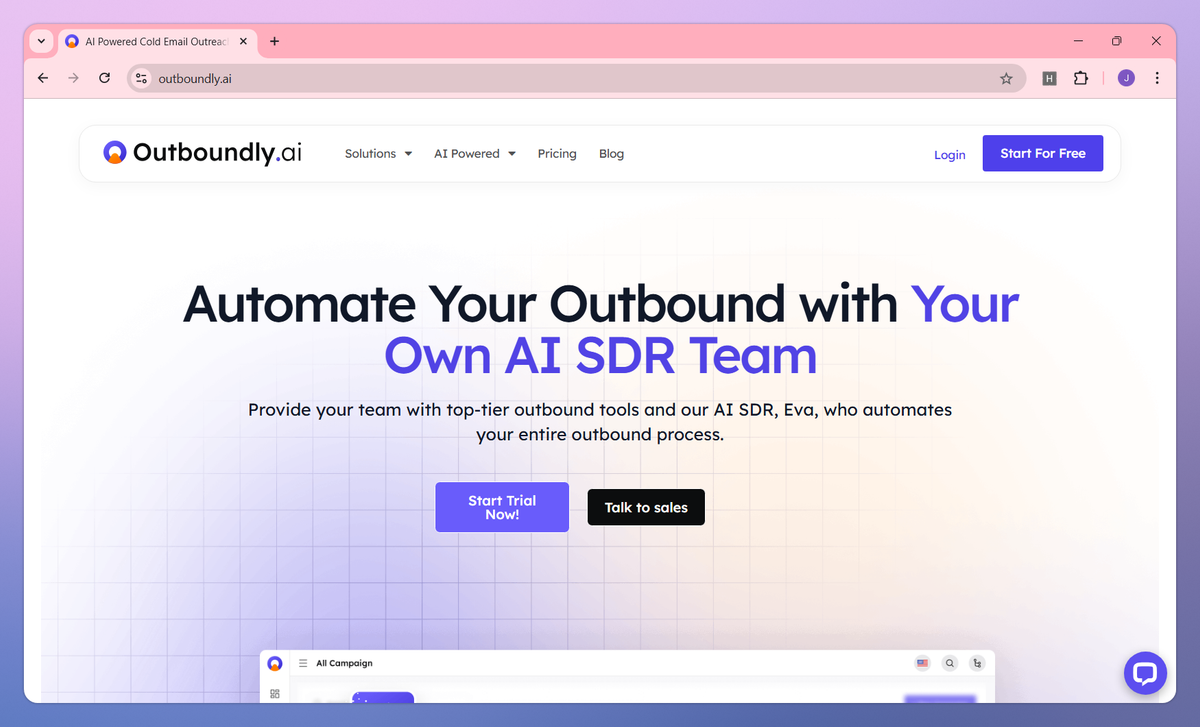Screen dimensions: 1200x727
Task: Click the Start For Free button
Action: point(1043,153)
